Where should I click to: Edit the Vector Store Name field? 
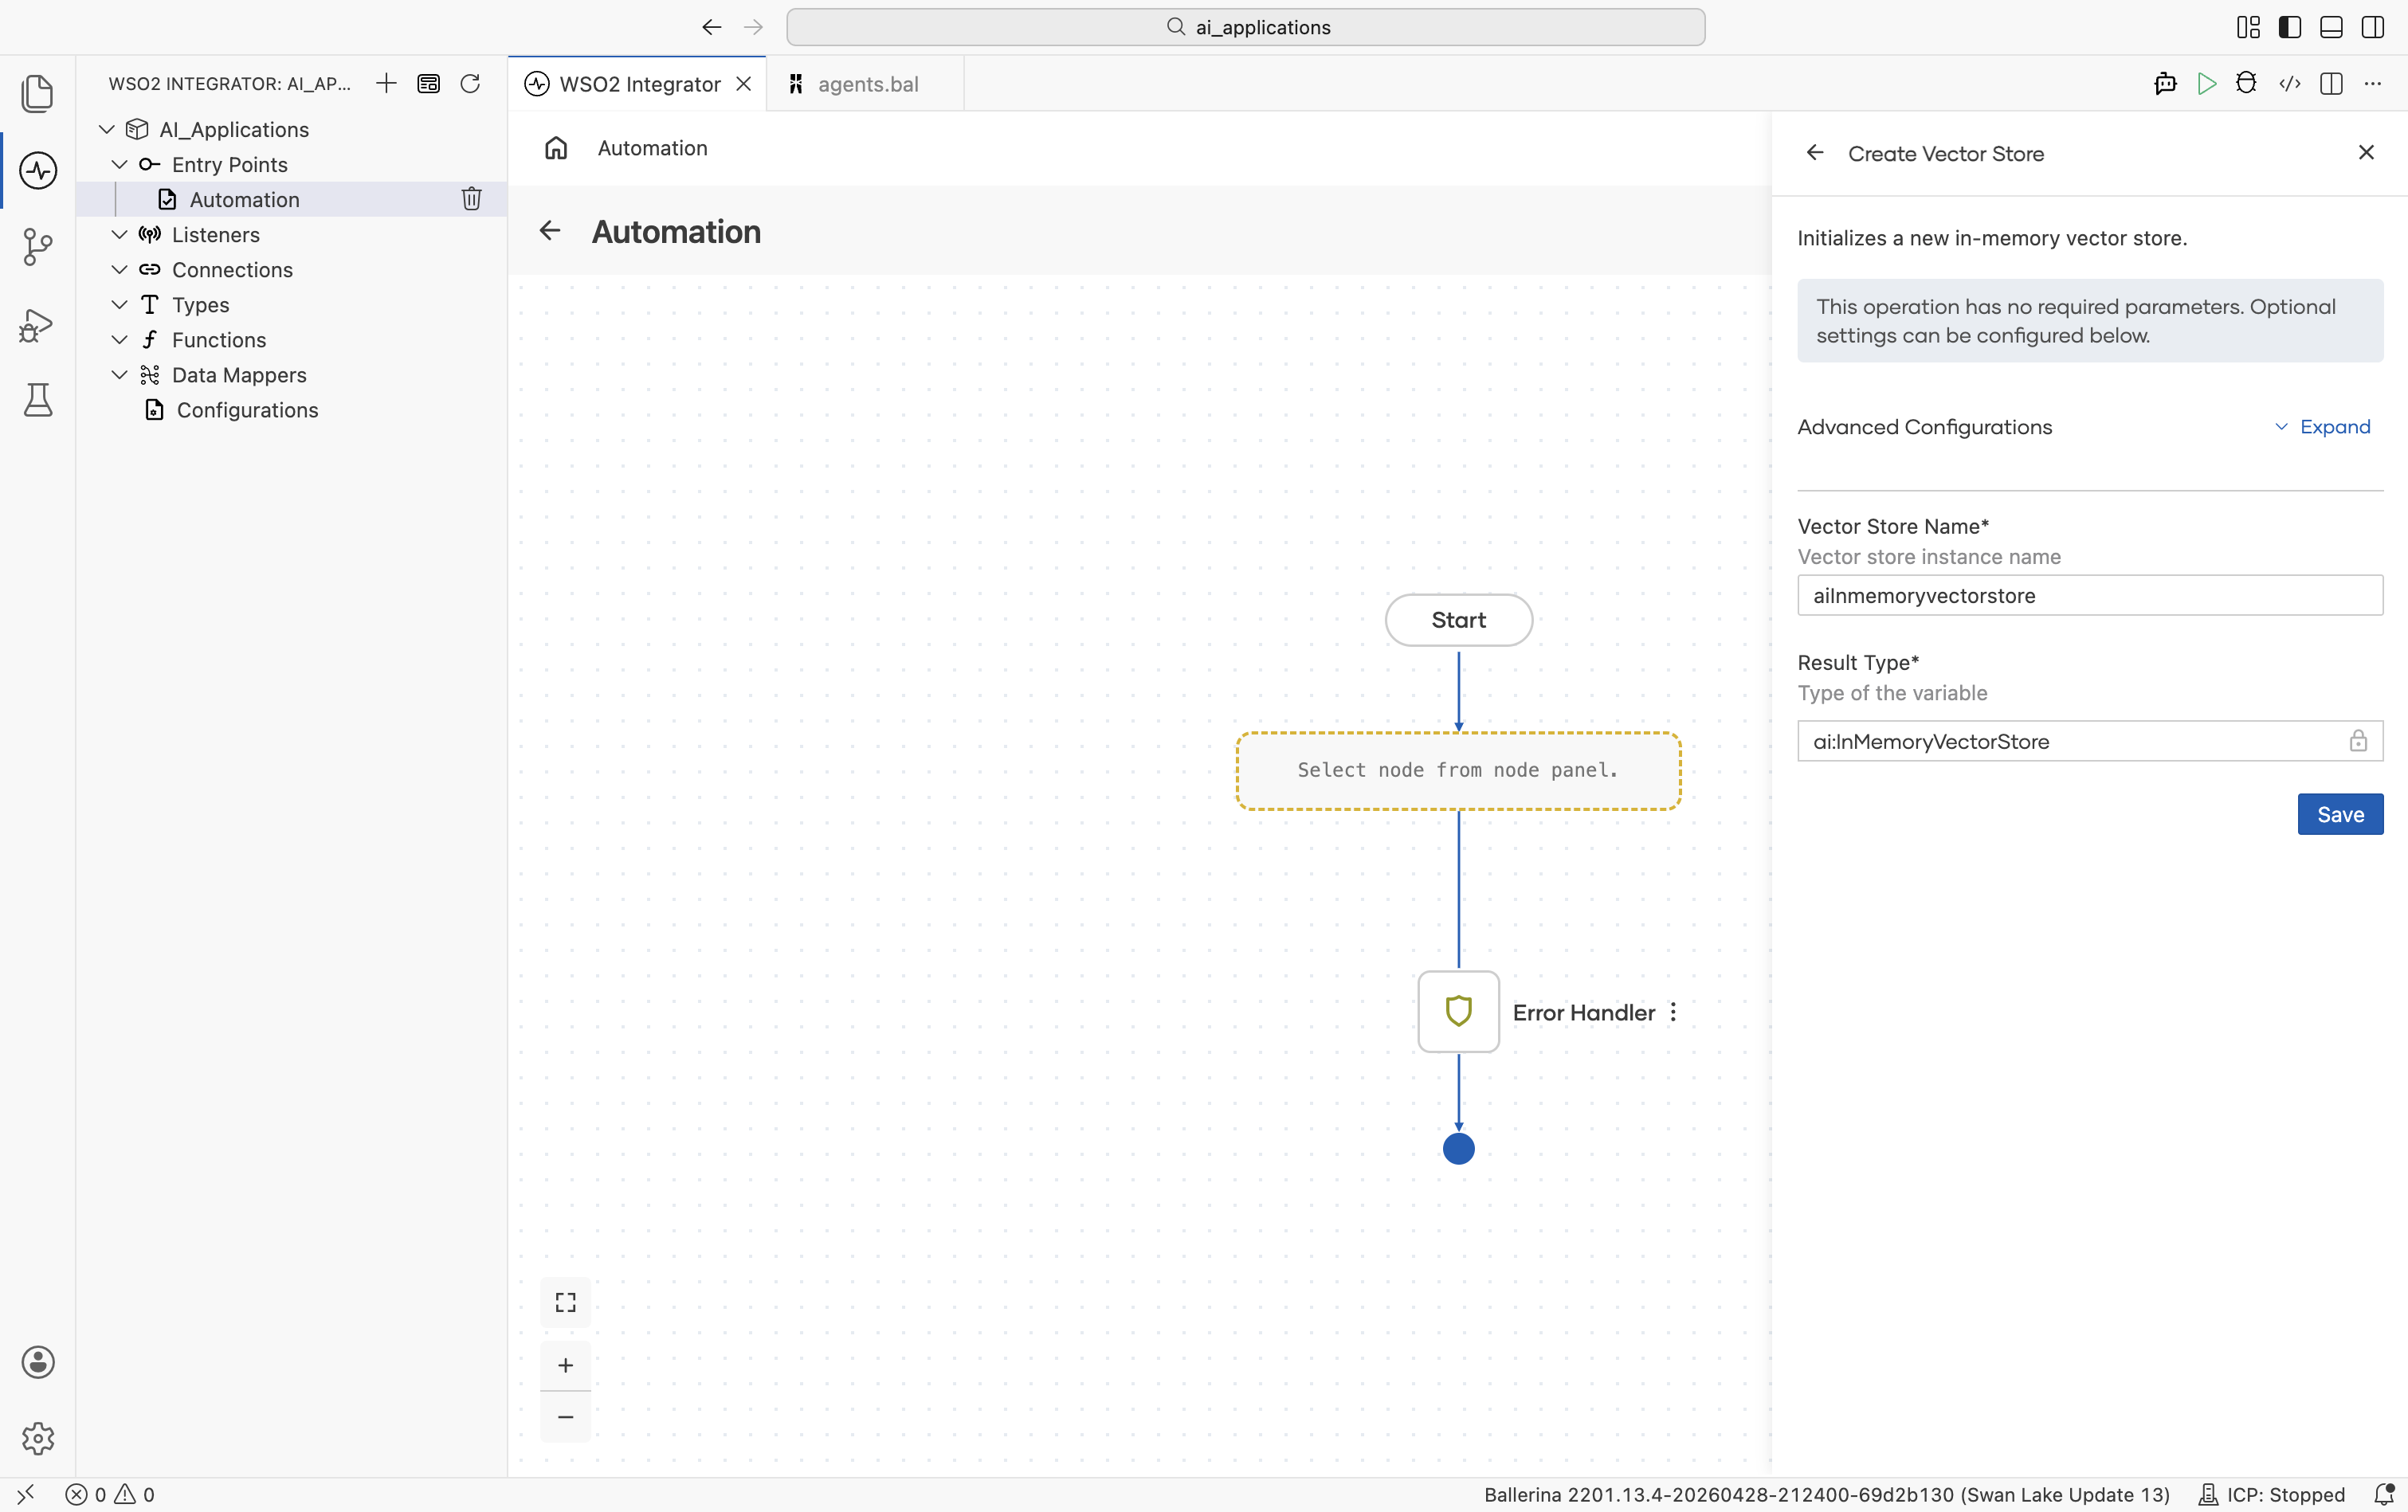tap(2090, 595)
